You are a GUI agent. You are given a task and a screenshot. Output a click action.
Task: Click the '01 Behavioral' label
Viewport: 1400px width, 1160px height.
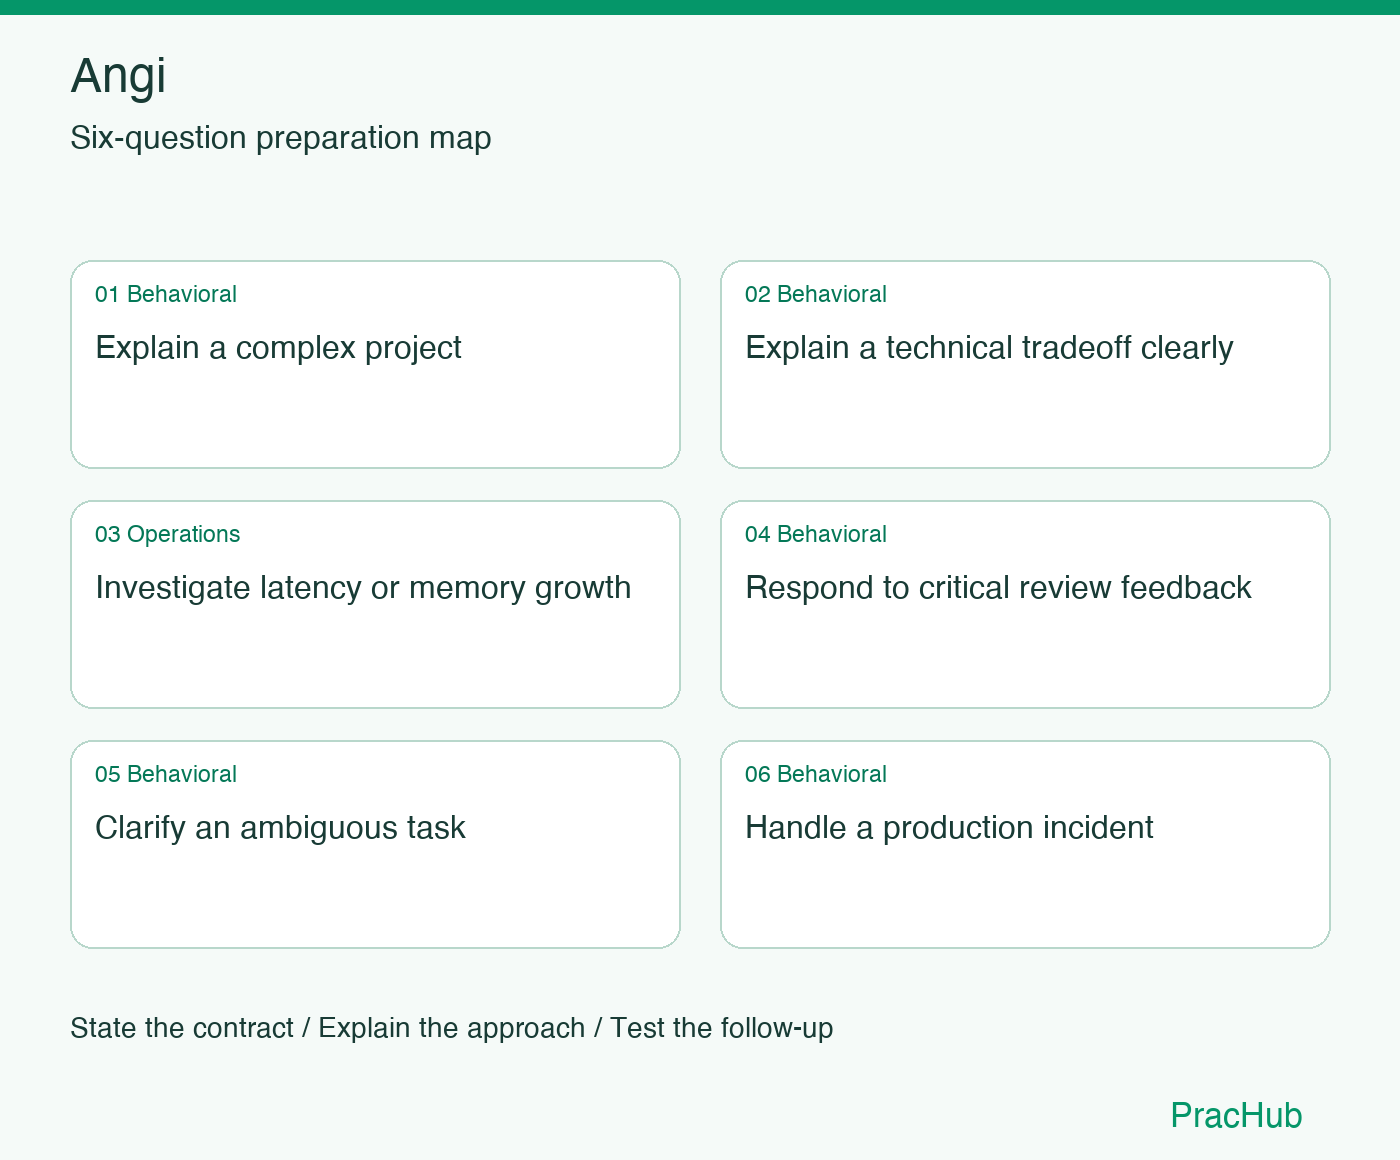166,294
